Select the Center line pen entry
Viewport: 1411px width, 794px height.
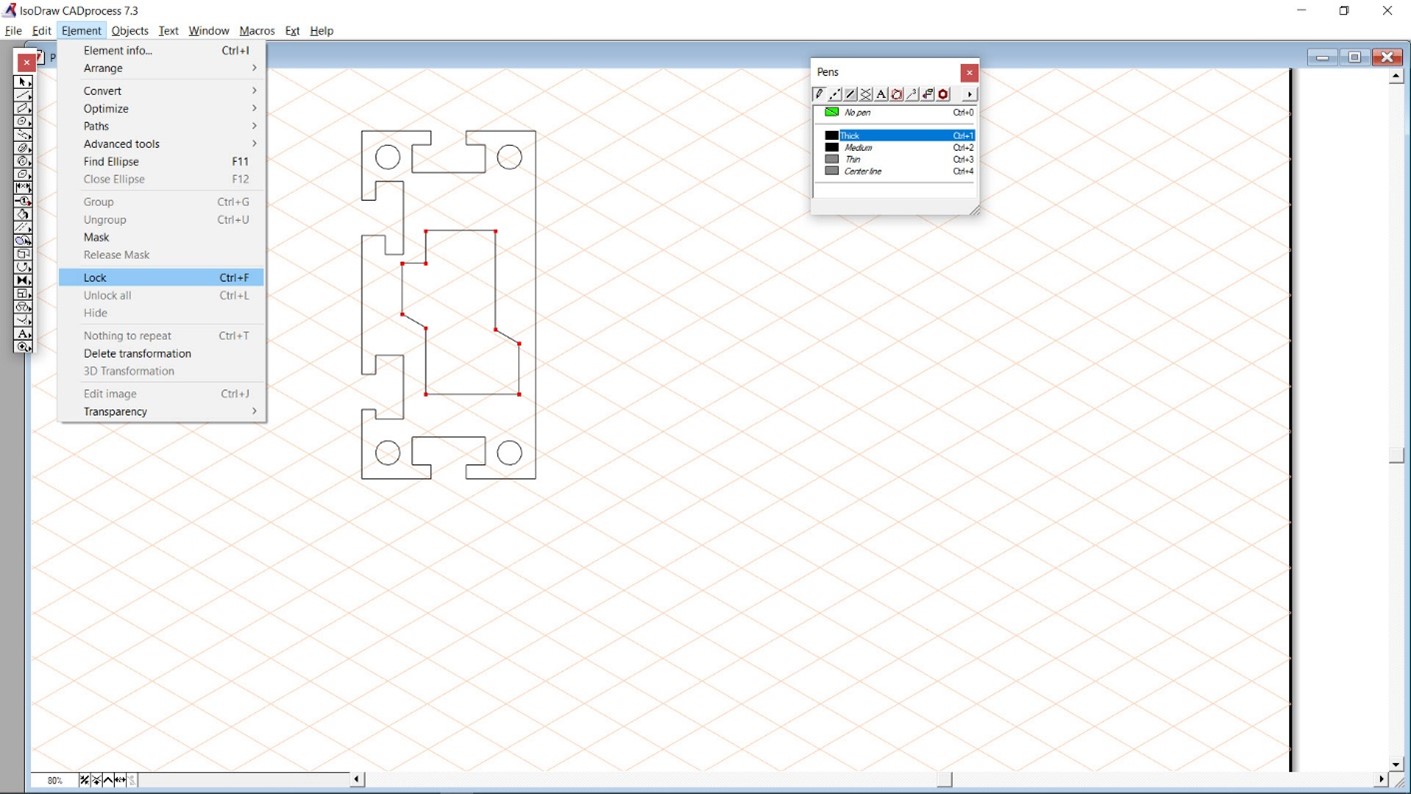[896, 171]
